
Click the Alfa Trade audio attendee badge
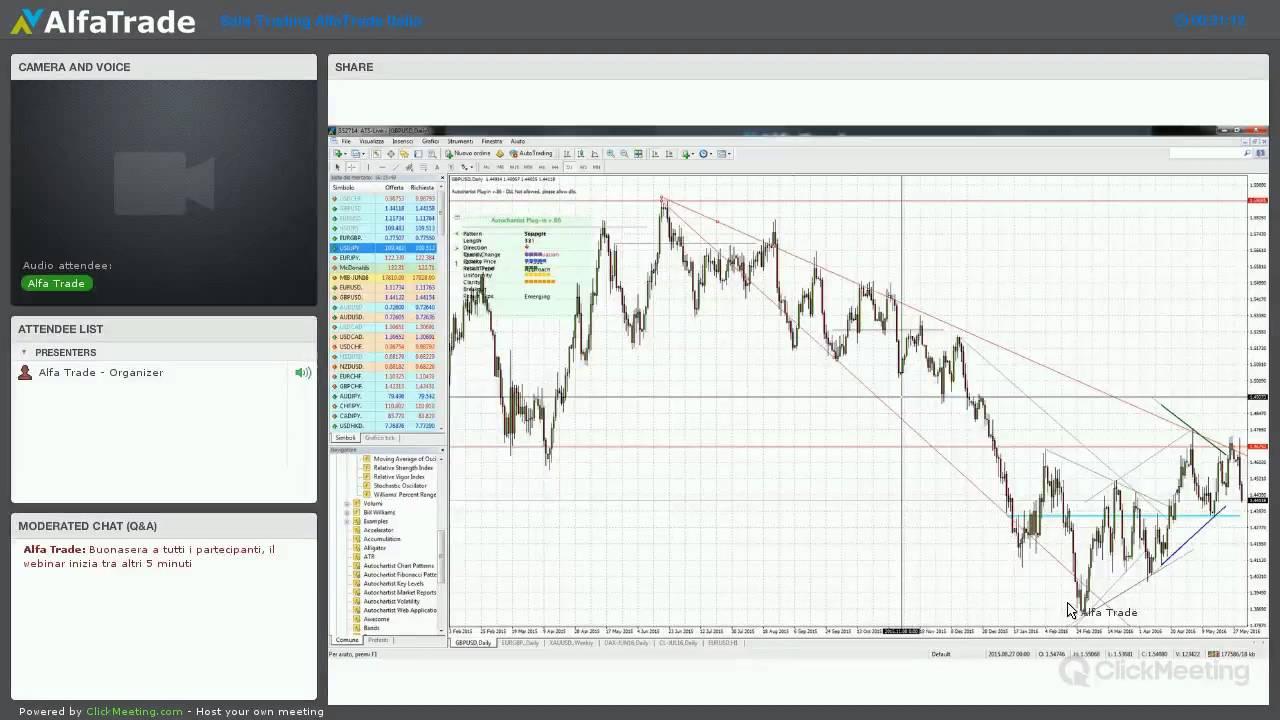point(56,283)
